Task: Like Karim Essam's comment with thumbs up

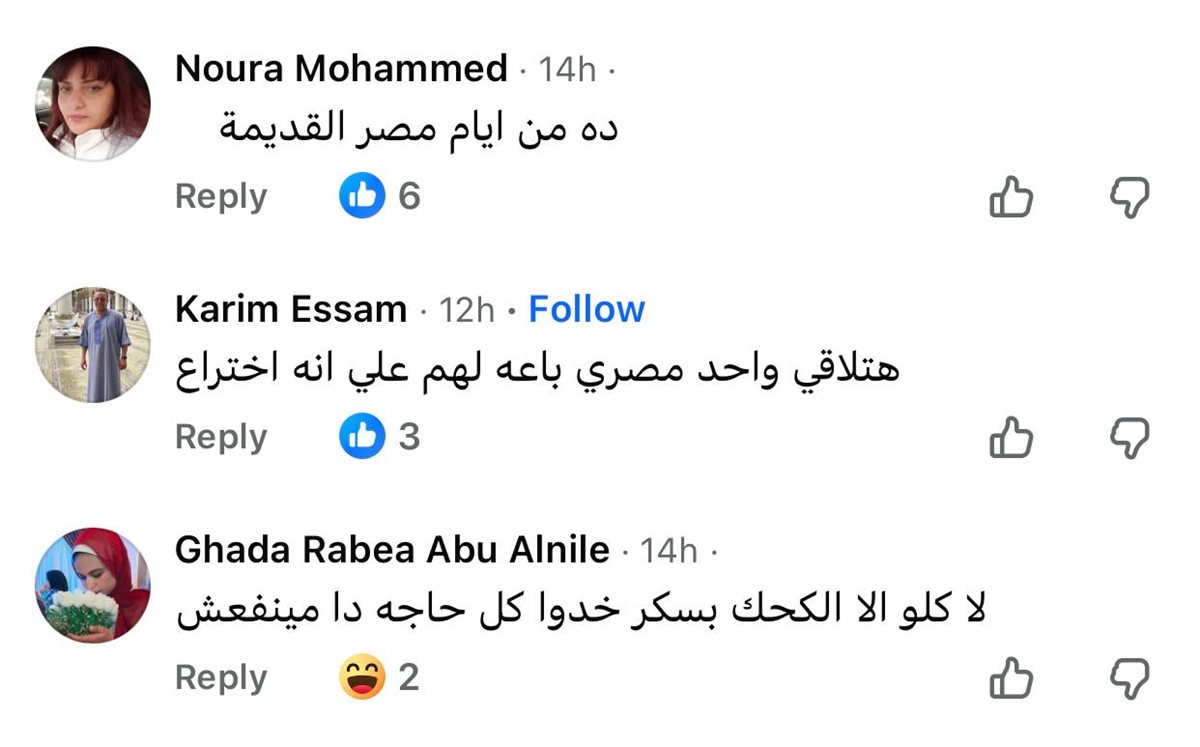Action: pos(1010,438)
